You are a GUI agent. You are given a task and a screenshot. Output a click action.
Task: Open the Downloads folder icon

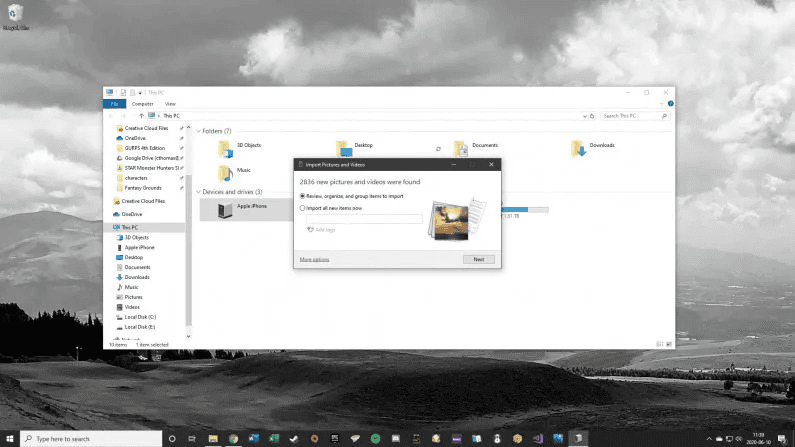click(x=579, y=148)
